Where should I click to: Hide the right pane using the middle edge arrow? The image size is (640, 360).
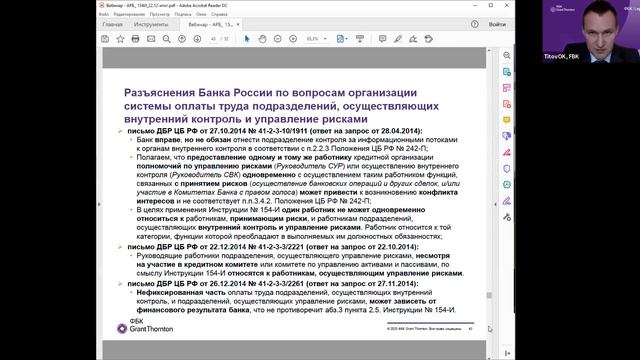click(496, 204)
